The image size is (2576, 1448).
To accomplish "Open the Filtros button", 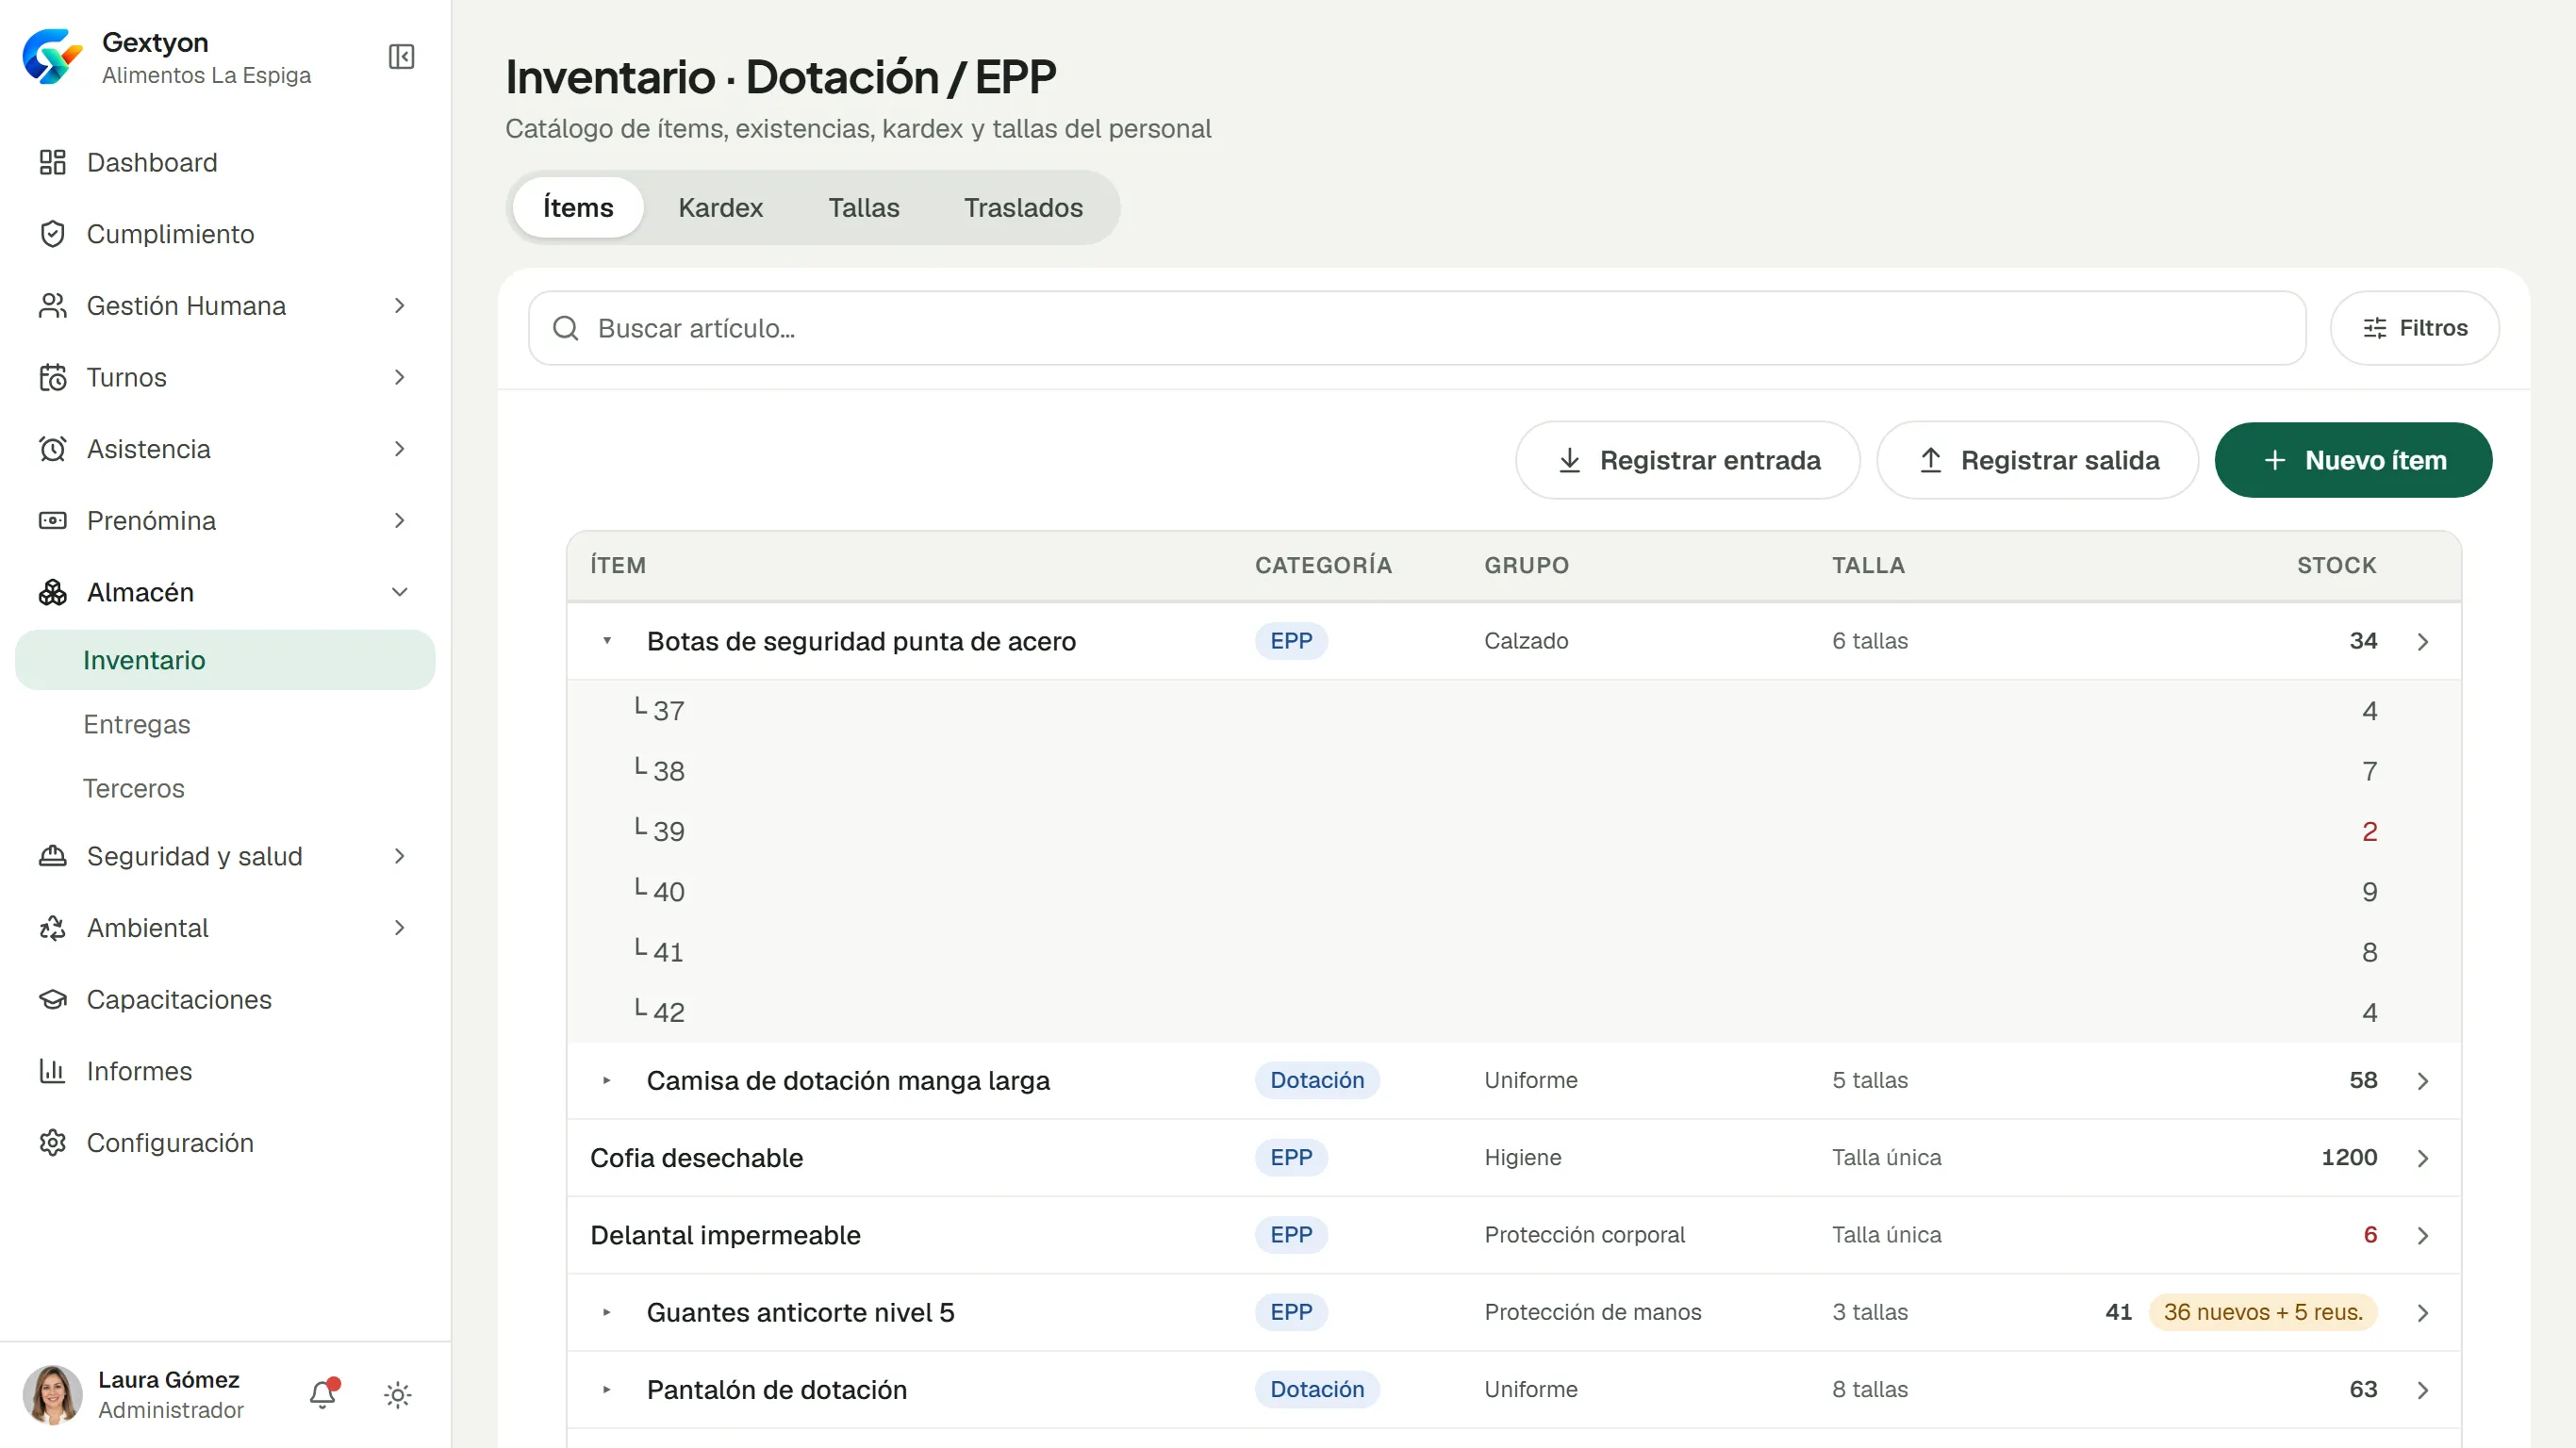I will [x=2415, y=328].
